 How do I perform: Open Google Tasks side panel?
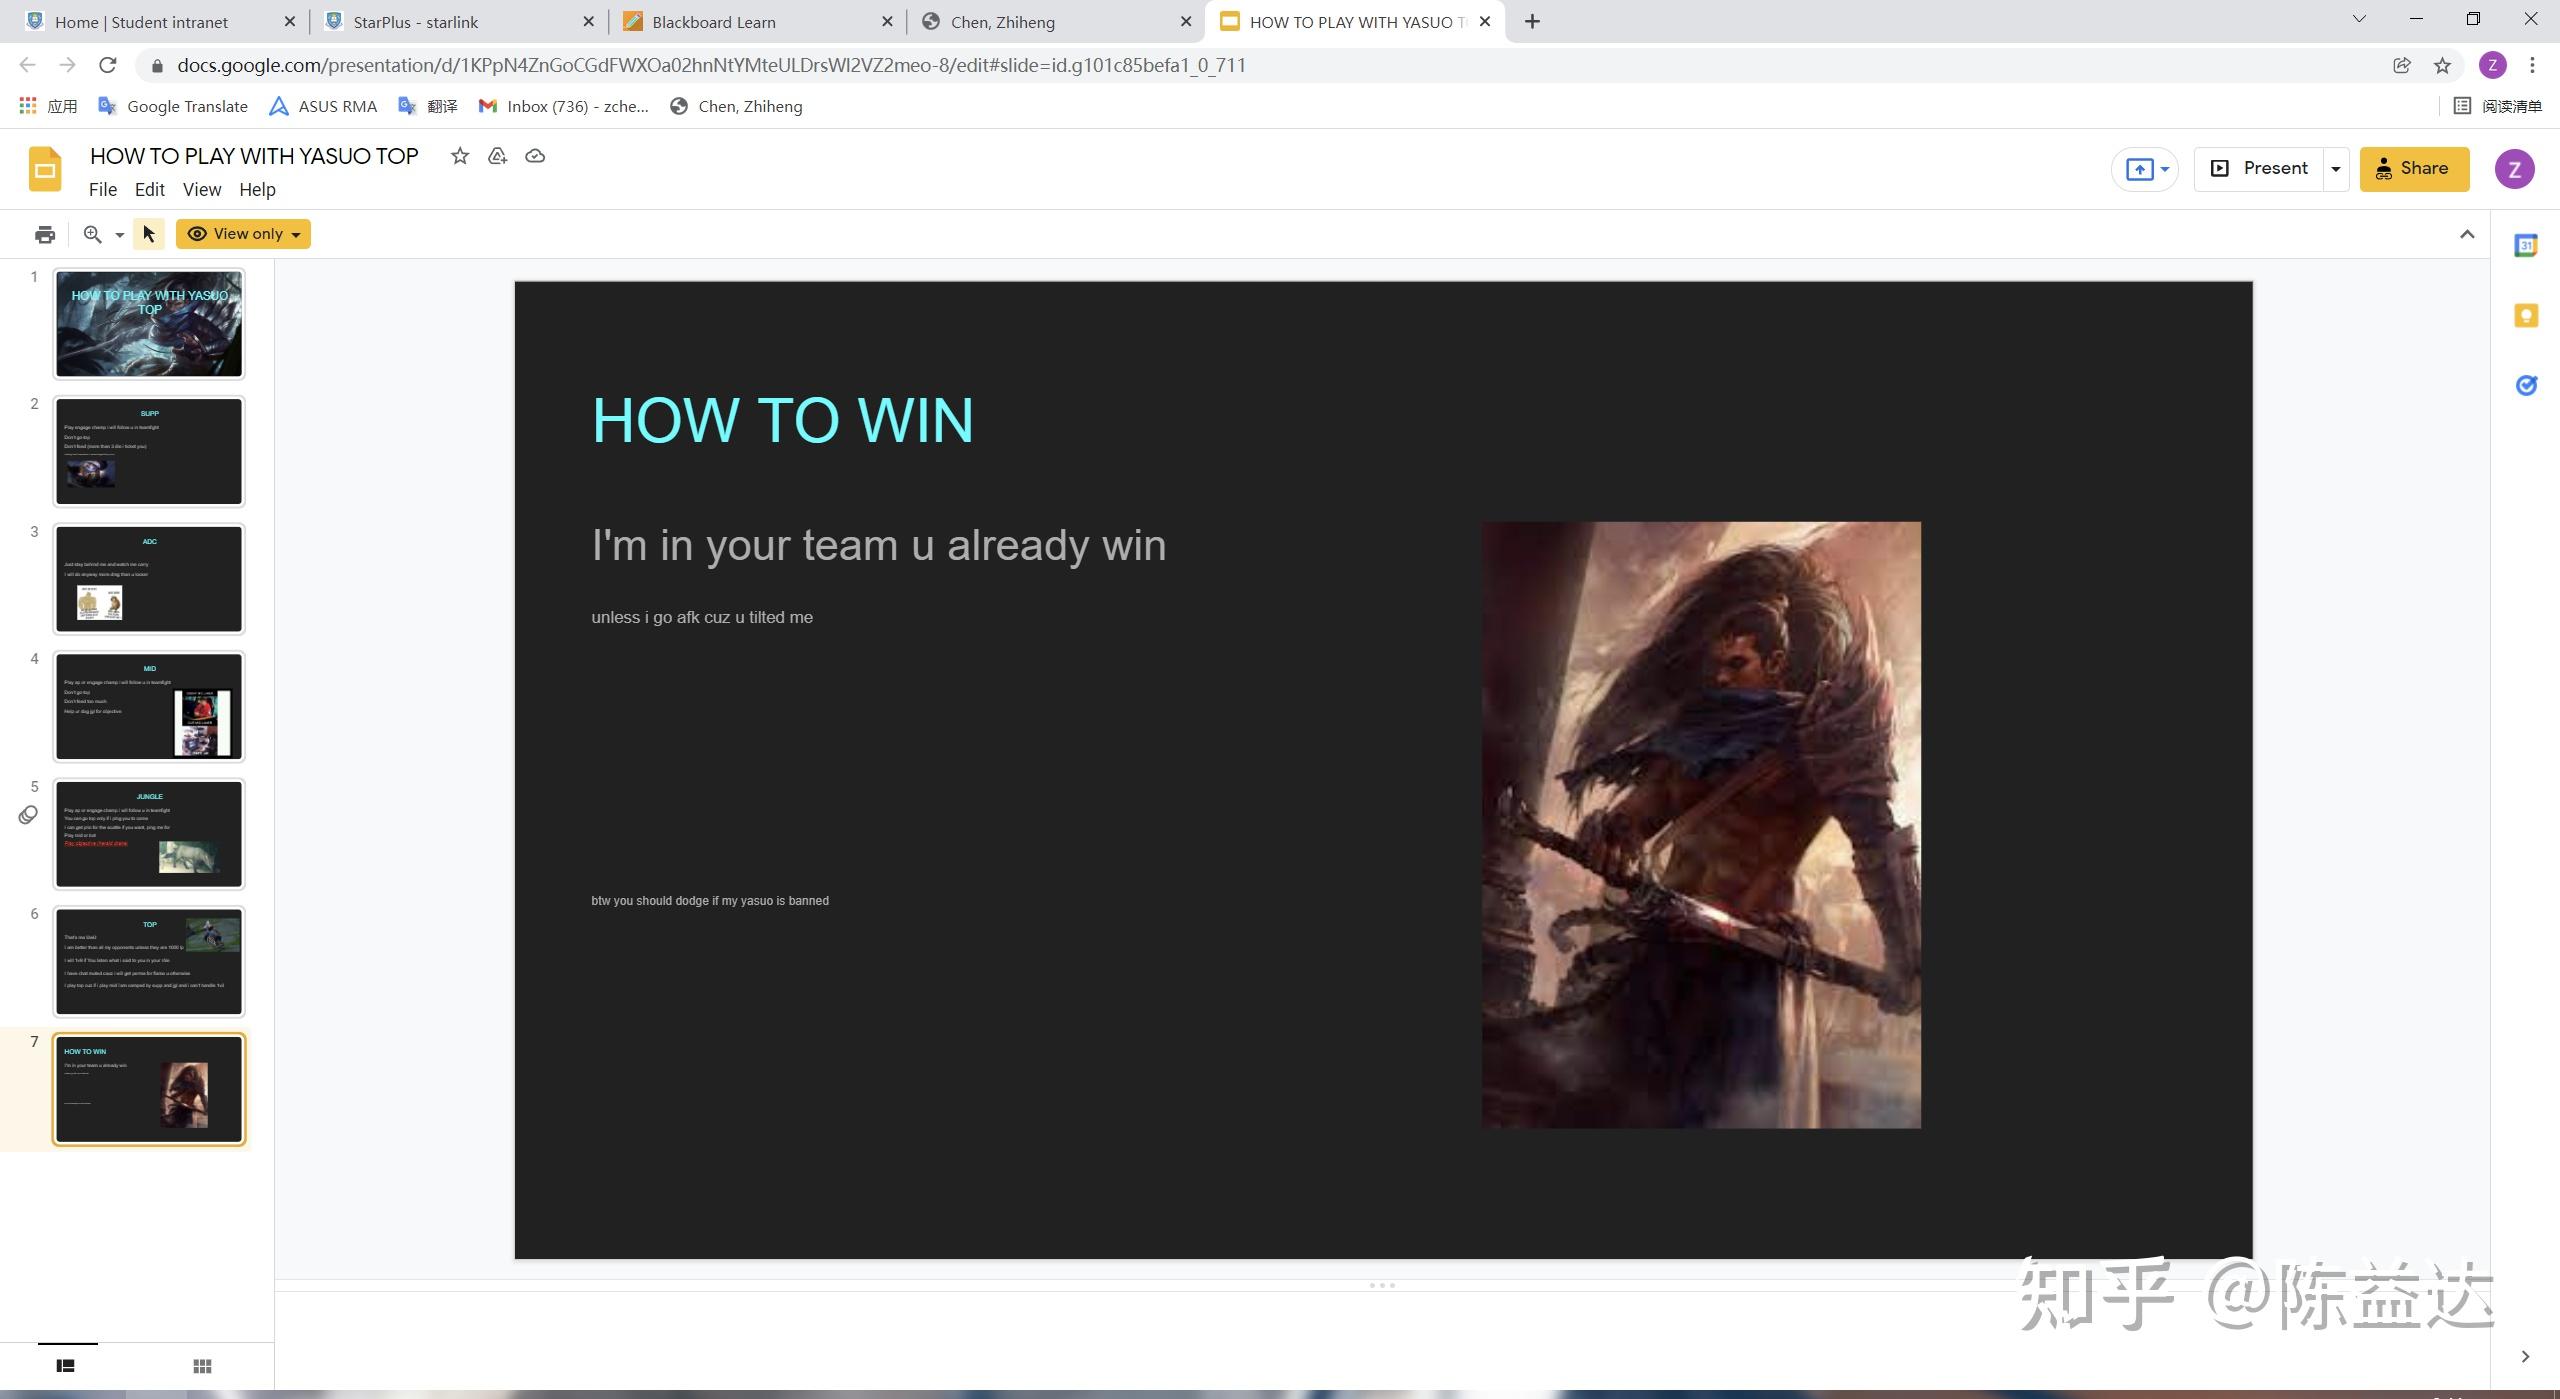point(2526,385)
